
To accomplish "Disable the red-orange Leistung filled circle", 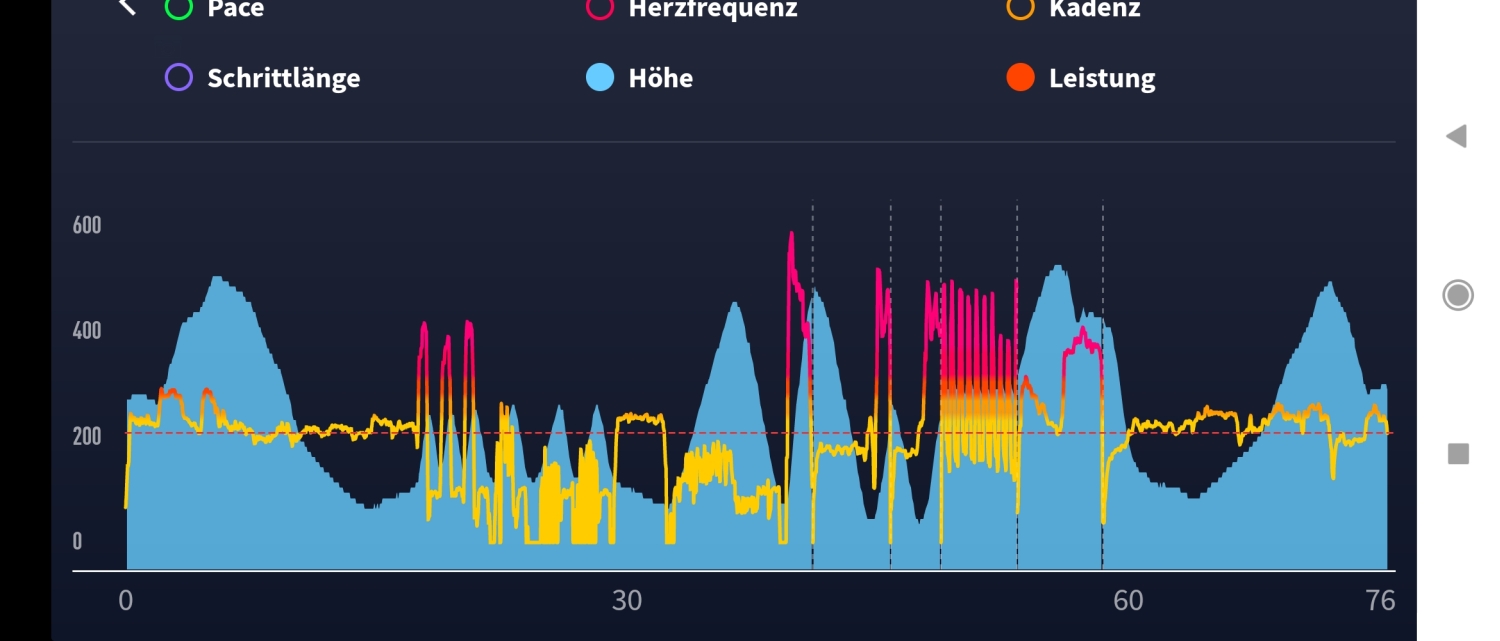I will click(1020, 78).
